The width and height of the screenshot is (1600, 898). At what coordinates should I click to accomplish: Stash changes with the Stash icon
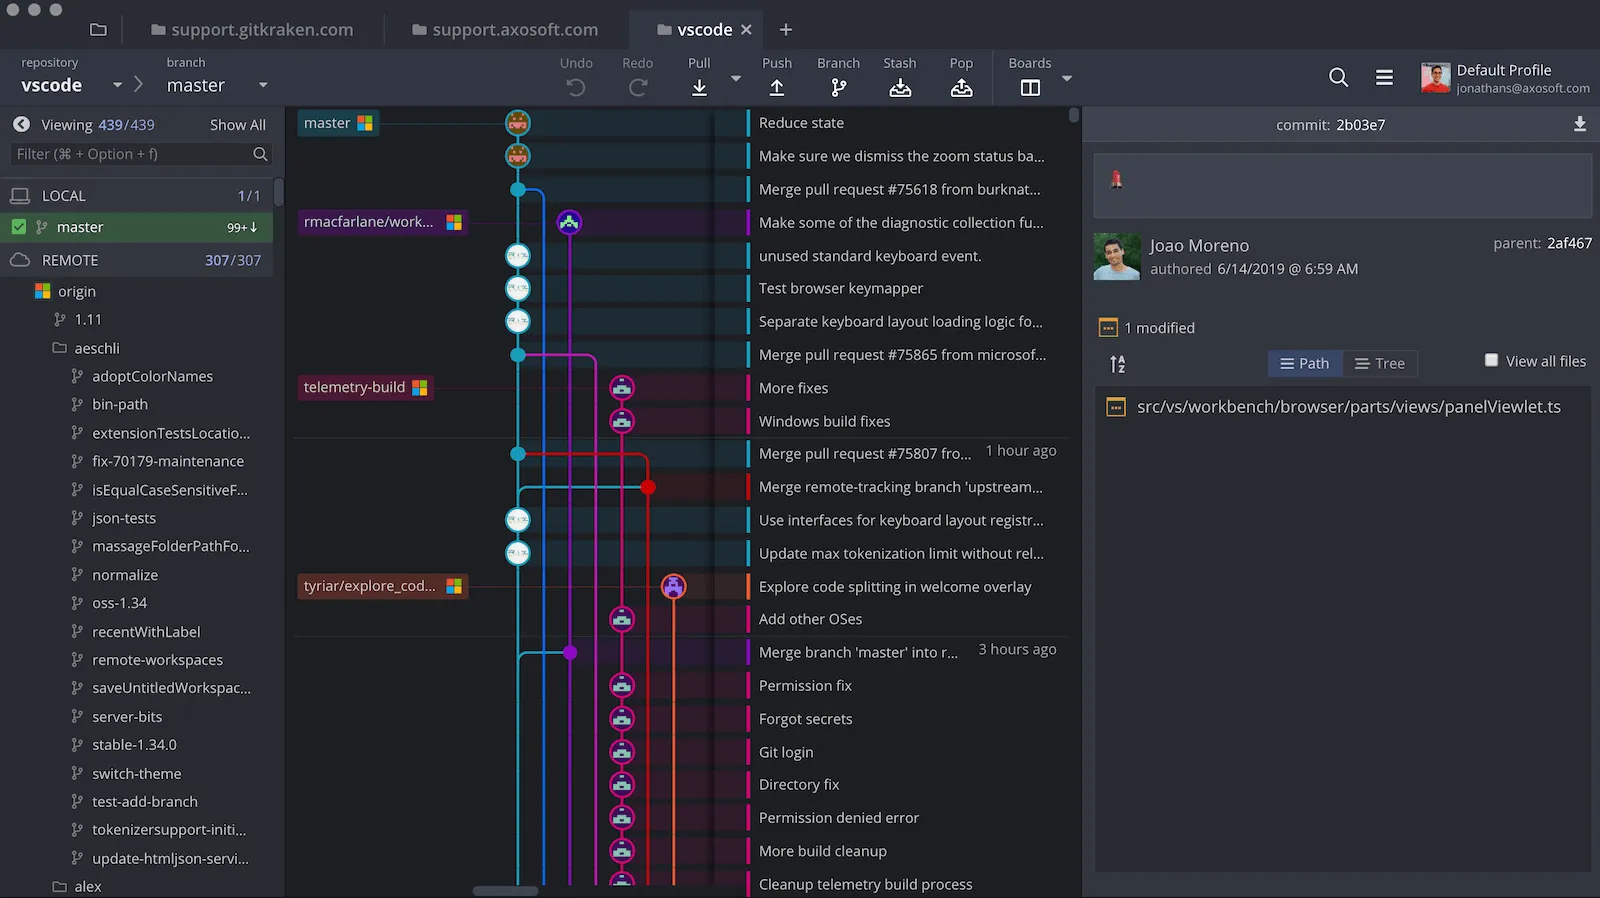click(x=899, y=88)
